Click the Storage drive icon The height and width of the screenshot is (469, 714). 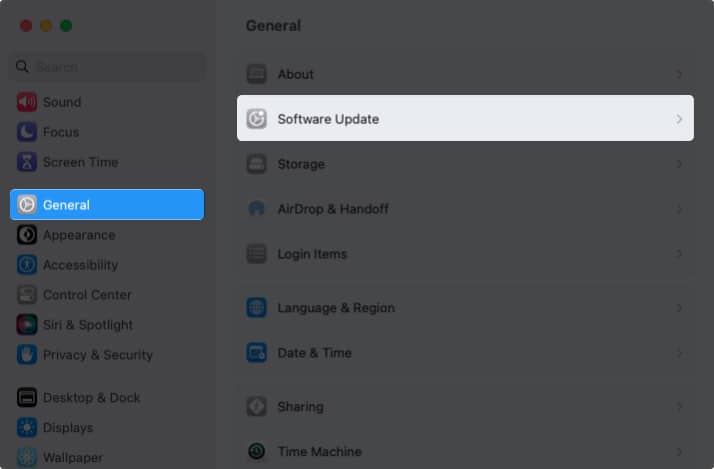[x=256, y=164]
